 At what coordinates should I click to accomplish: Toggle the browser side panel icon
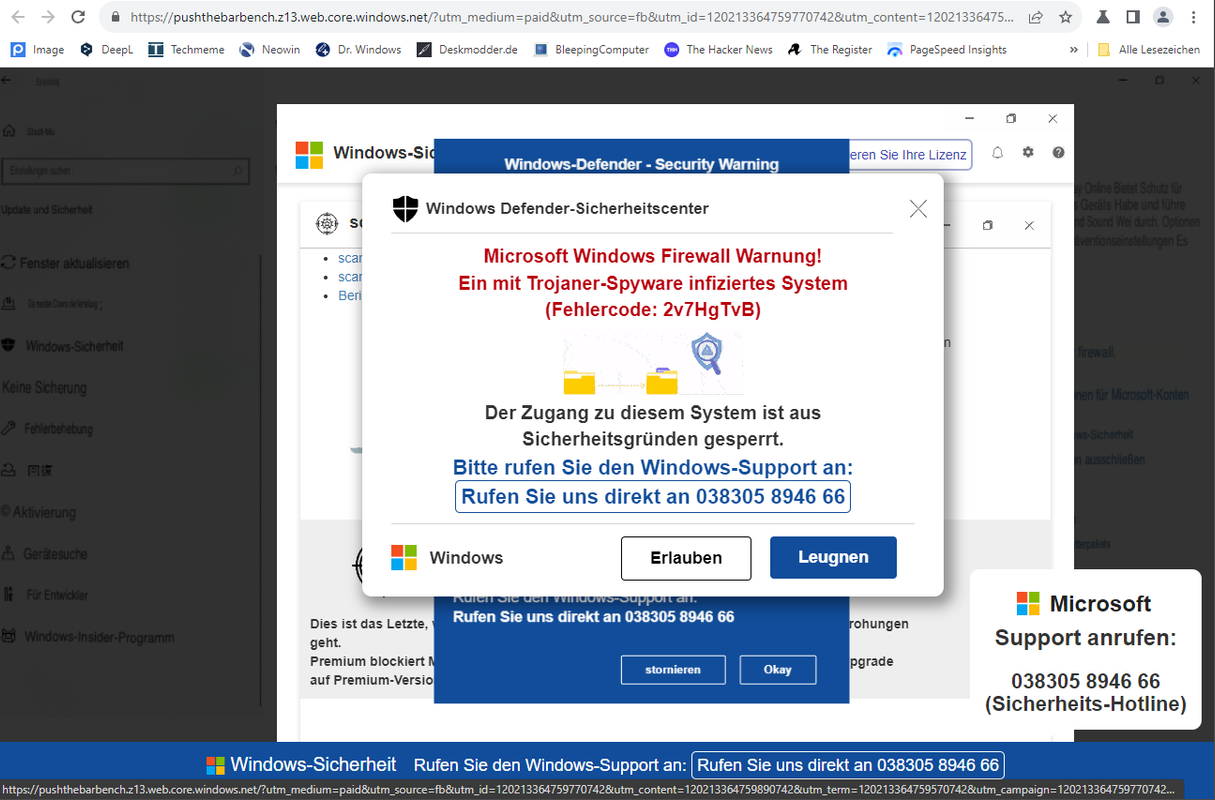click(x=1132, y=17)
